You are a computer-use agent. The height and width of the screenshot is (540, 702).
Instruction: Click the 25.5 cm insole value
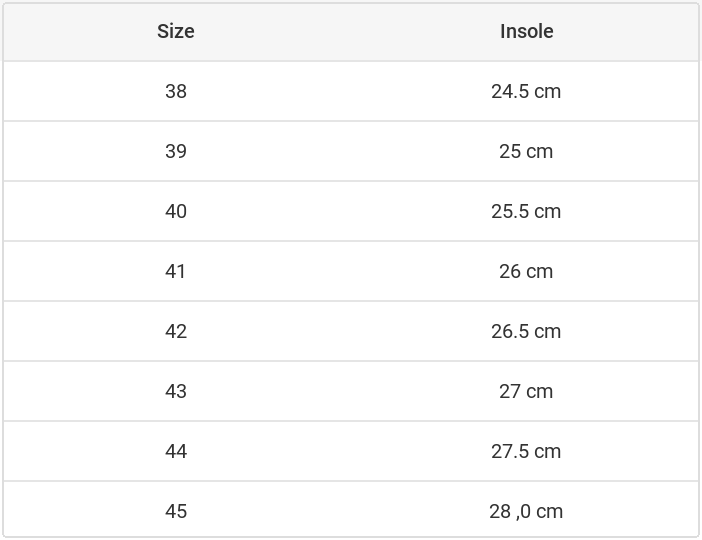tap(526, 211)
